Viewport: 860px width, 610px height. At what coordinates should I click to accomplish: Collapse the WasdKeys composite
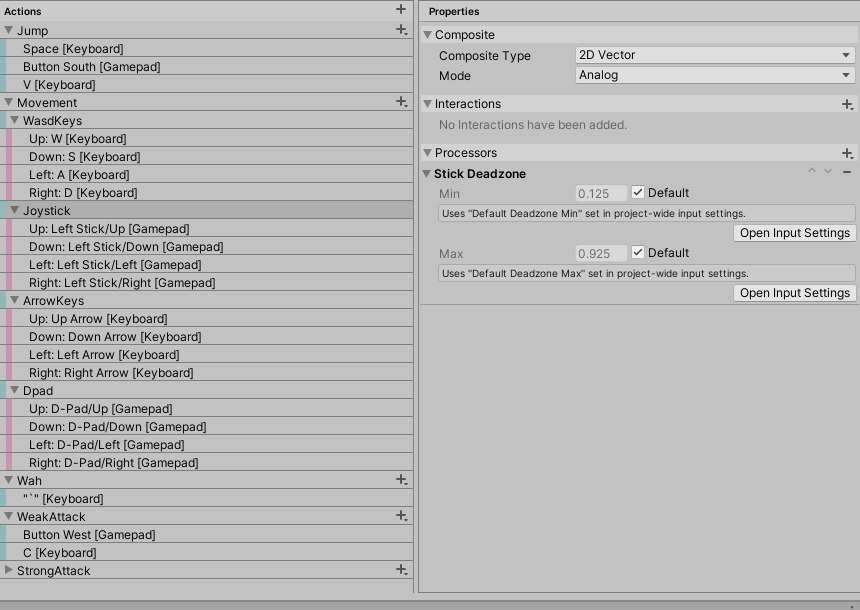click(15, 120)
